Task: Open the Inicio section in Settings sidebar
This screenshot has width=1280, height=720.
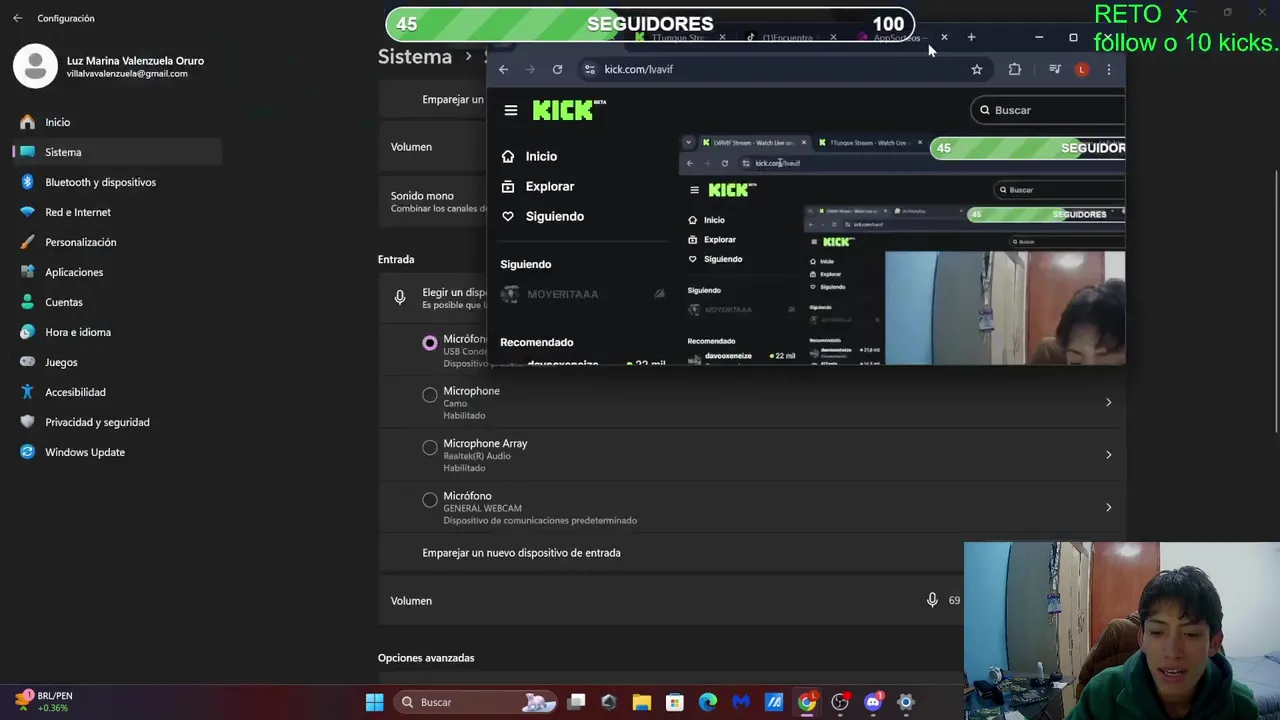Action: (118, 122)
